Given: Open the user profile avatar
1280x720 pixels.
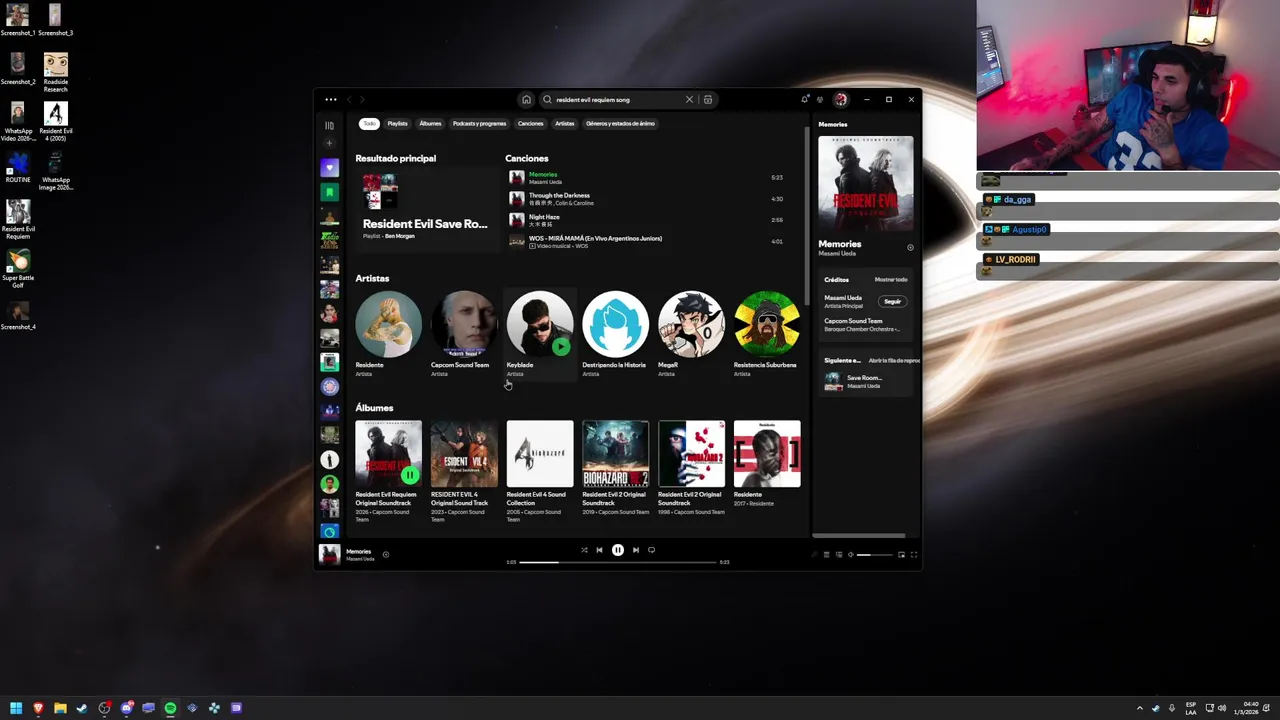Looking at the screenshot, I should (841, 100).
